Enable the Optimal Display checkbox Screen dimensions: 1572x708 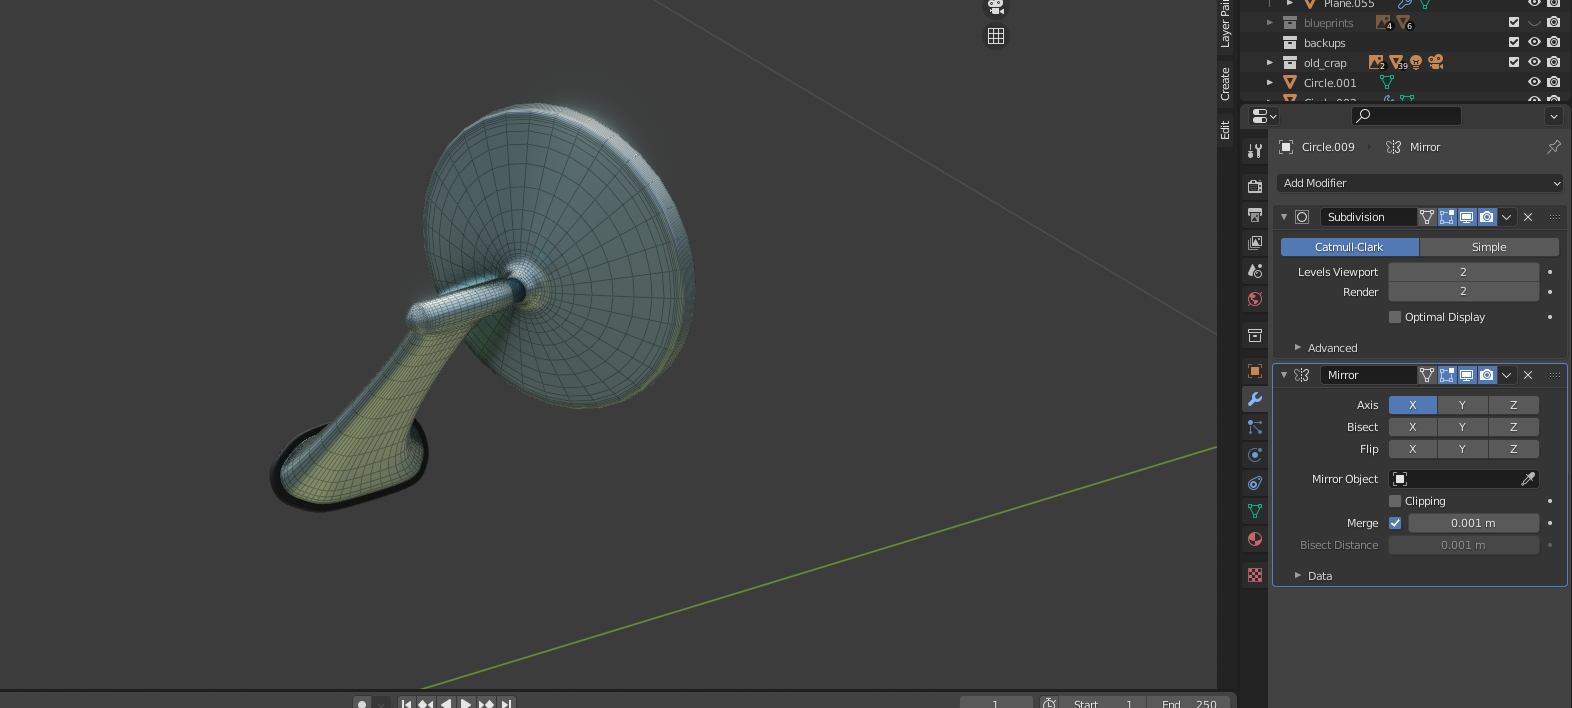[1395, 317]
